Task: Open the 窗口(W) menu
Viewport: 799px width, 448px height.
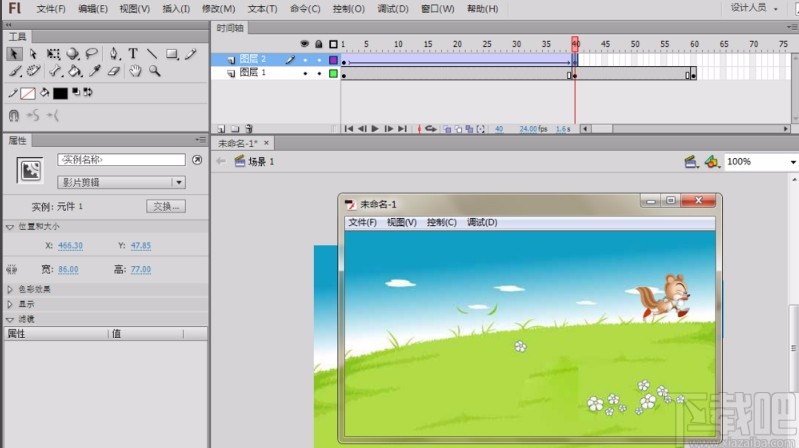Action: point(437,9)
